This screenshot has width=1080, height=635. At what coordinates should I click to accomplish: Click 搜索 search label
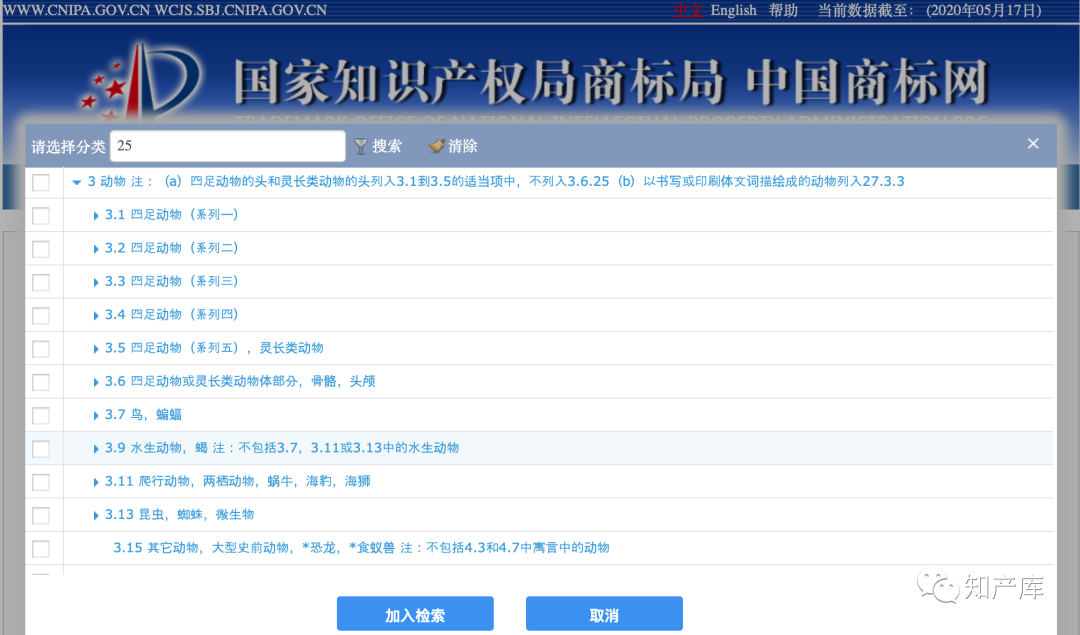coord(387,146)
